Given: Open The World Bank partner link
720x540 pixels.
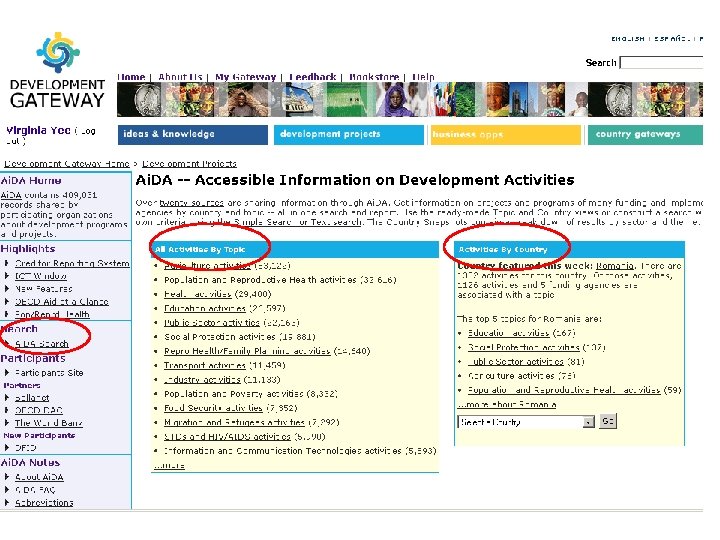Looking at the screenshot, I should click(x=49, y=423).
